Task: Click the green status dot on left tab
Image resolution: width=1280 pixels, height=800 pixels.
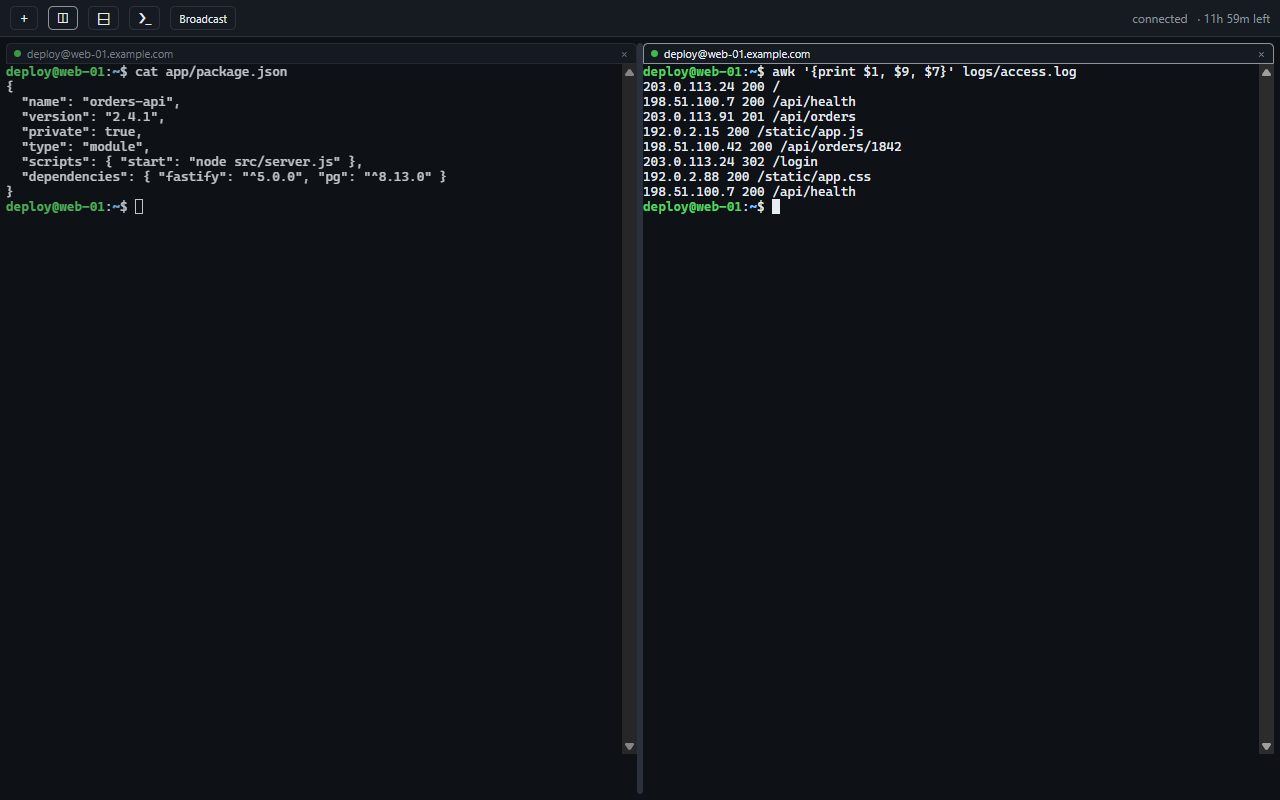Action: pos(17,54)
